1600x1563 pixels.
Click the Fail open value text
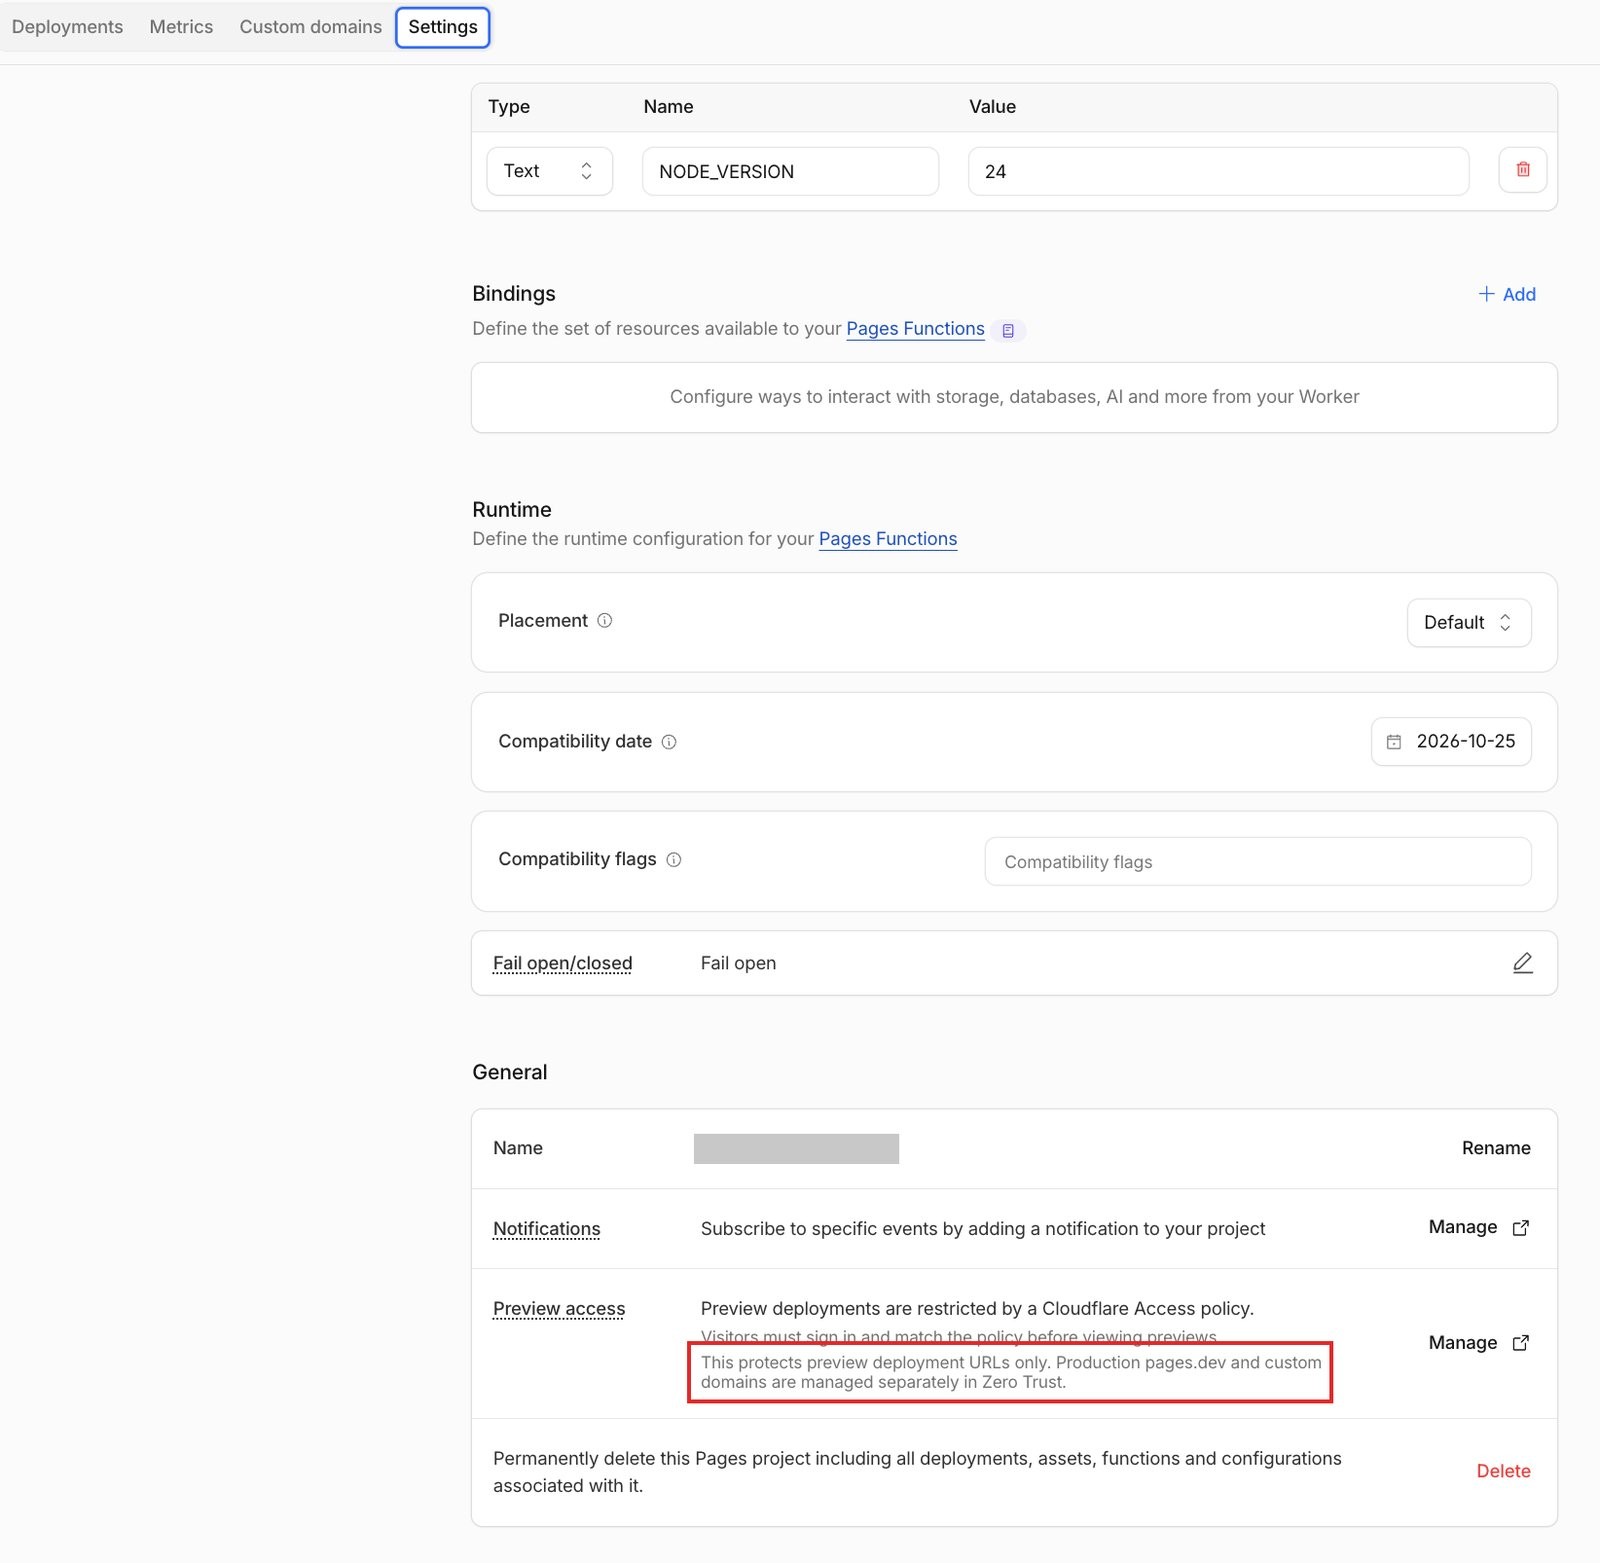pos(738,963)
